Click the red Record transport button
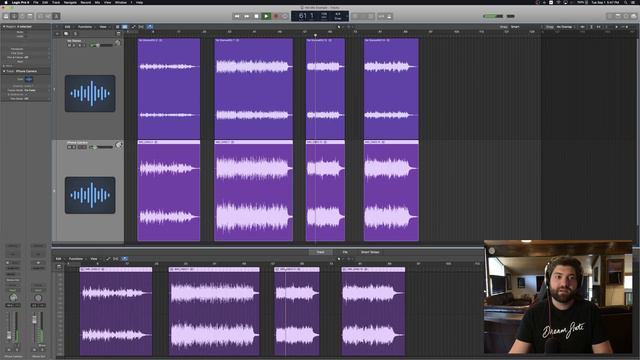This screenshot has width=640, height=360. (x=276, y=16)
